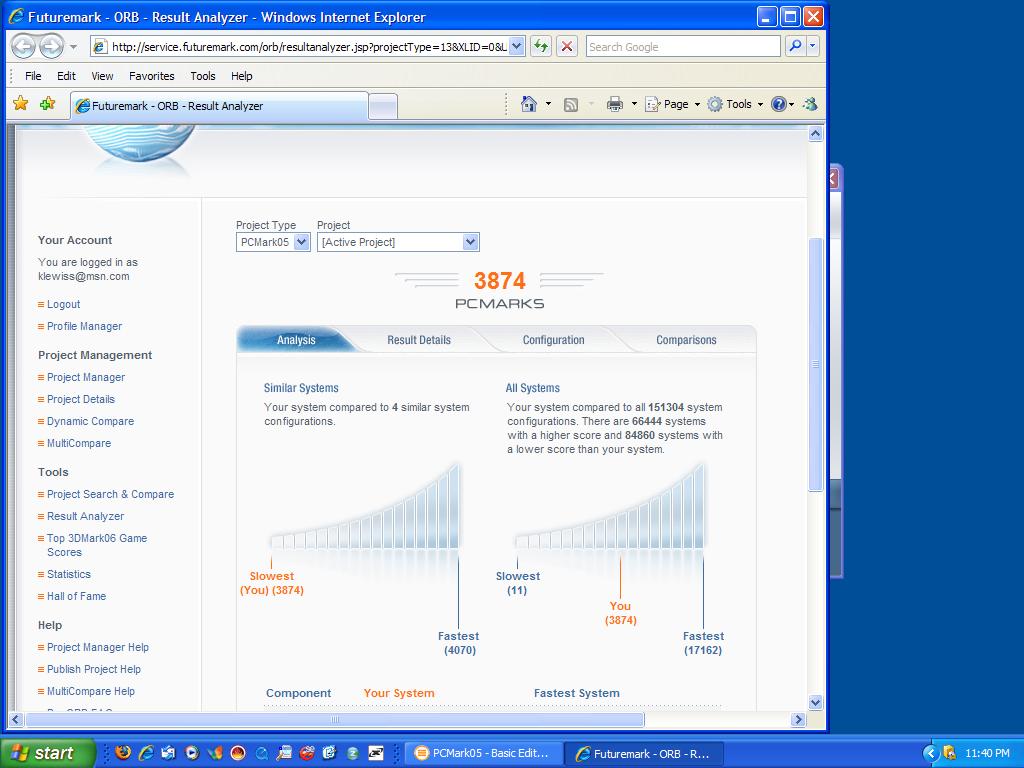Viewport: 1024px width, 768px height.
Task: Open Top 3DMark06 Game Scores link
Action: click(97, 545)
